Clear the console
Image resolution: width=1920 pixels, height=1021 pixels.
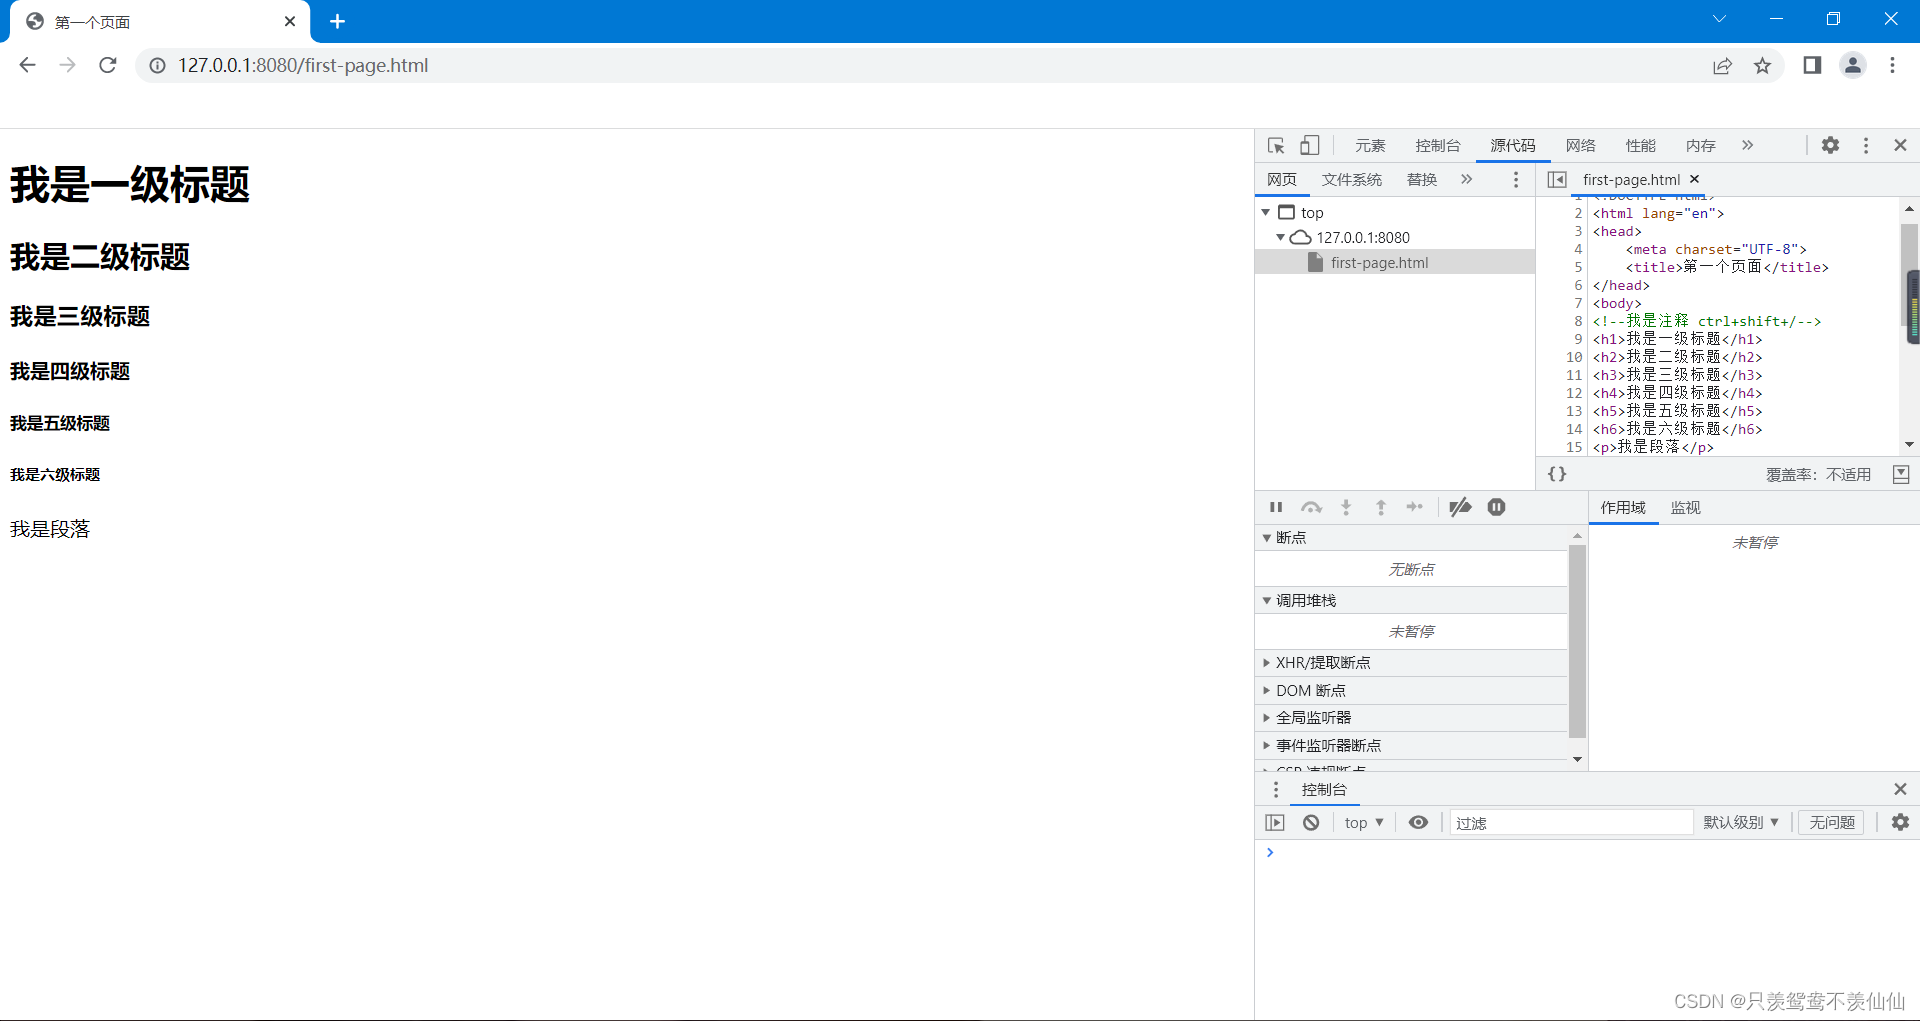click(x=1311, y=822)
